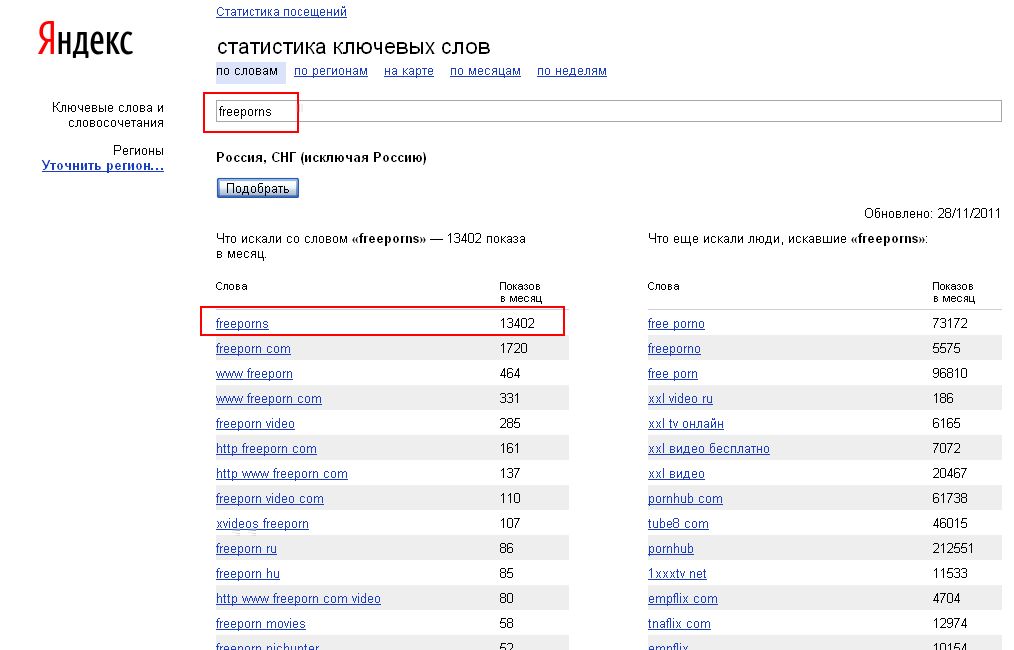The width and height of the screenshot is (1014, 650).
Task: Open the по неделям tab
Action: click(x=572, y=71)
